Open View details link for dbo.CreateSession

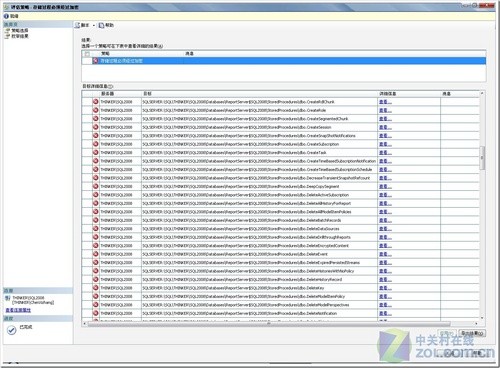coord(385,127)
